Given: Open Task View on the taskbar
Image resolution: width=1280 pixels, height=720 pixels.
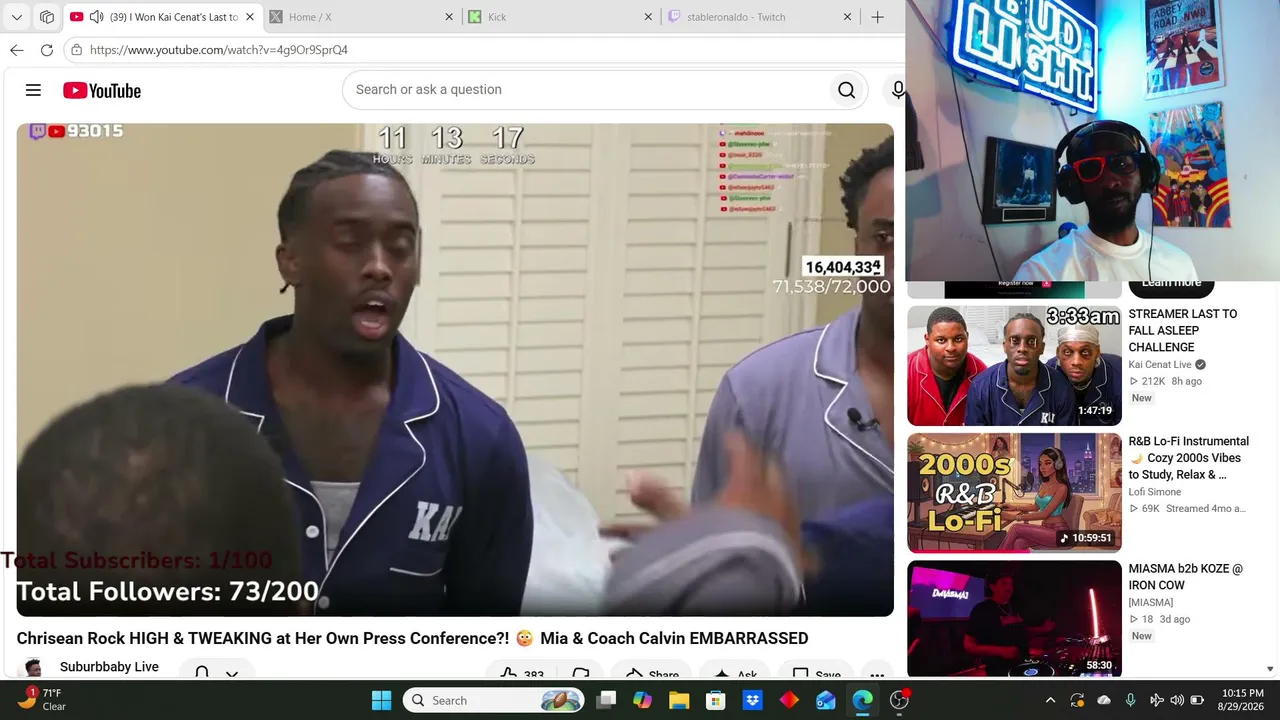Looking at the screenshot, I should click(606, 700).
